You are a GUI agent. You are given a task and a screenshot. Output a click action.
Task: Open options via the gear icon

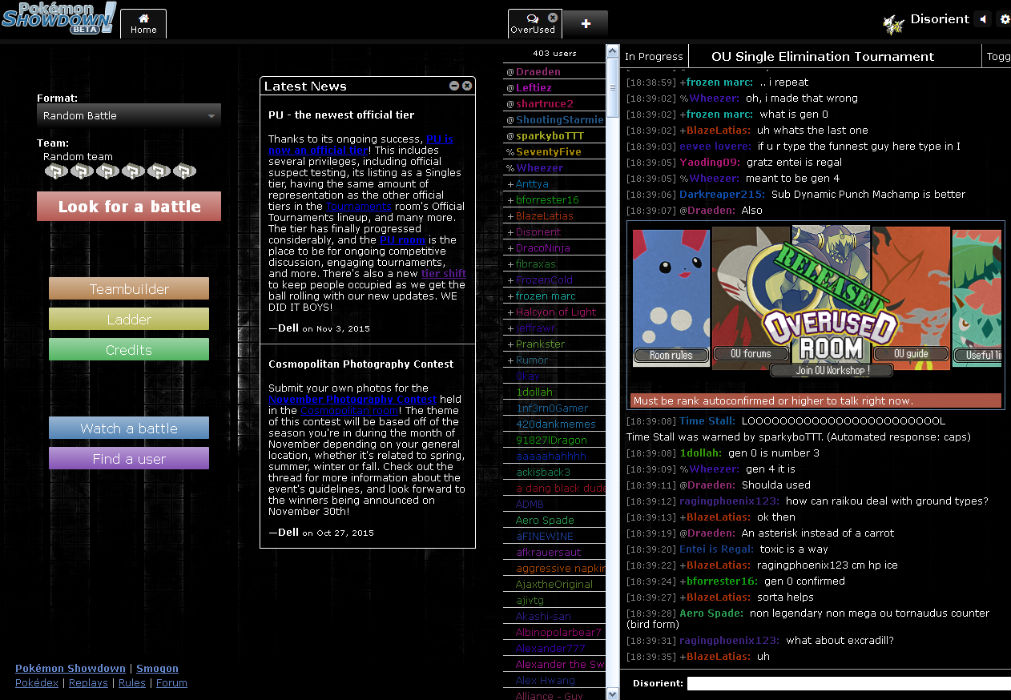click(x=1003, y=18)
